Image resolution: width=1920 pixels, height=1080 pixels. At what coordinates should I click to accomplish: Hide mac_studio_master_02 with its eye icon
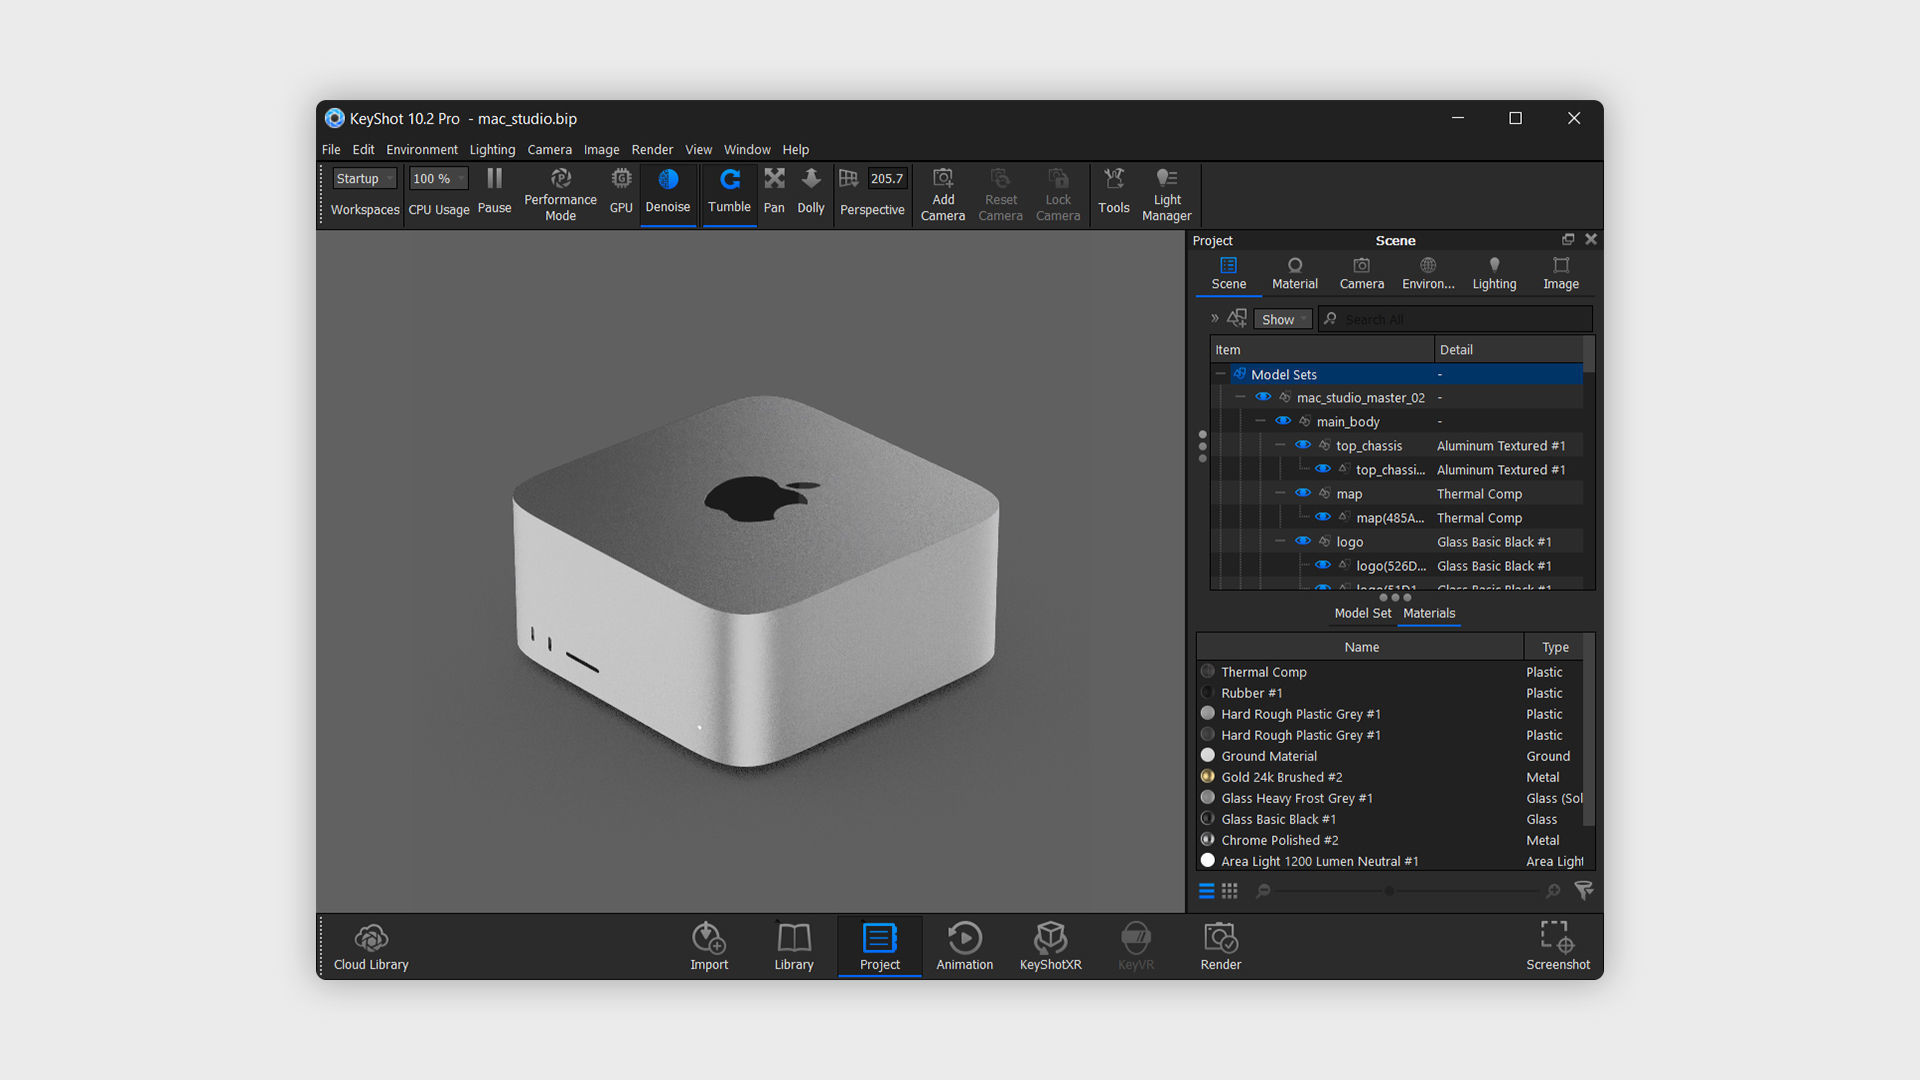(1263, 398)
